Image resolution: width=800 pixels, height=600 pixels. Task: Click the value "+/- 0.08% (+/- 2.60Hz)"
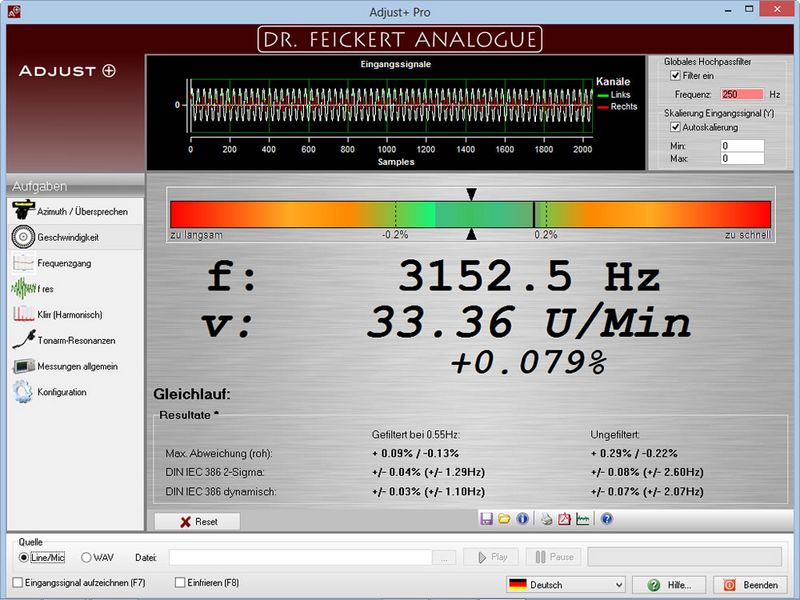pyautogui.click(x=647, y=472)
